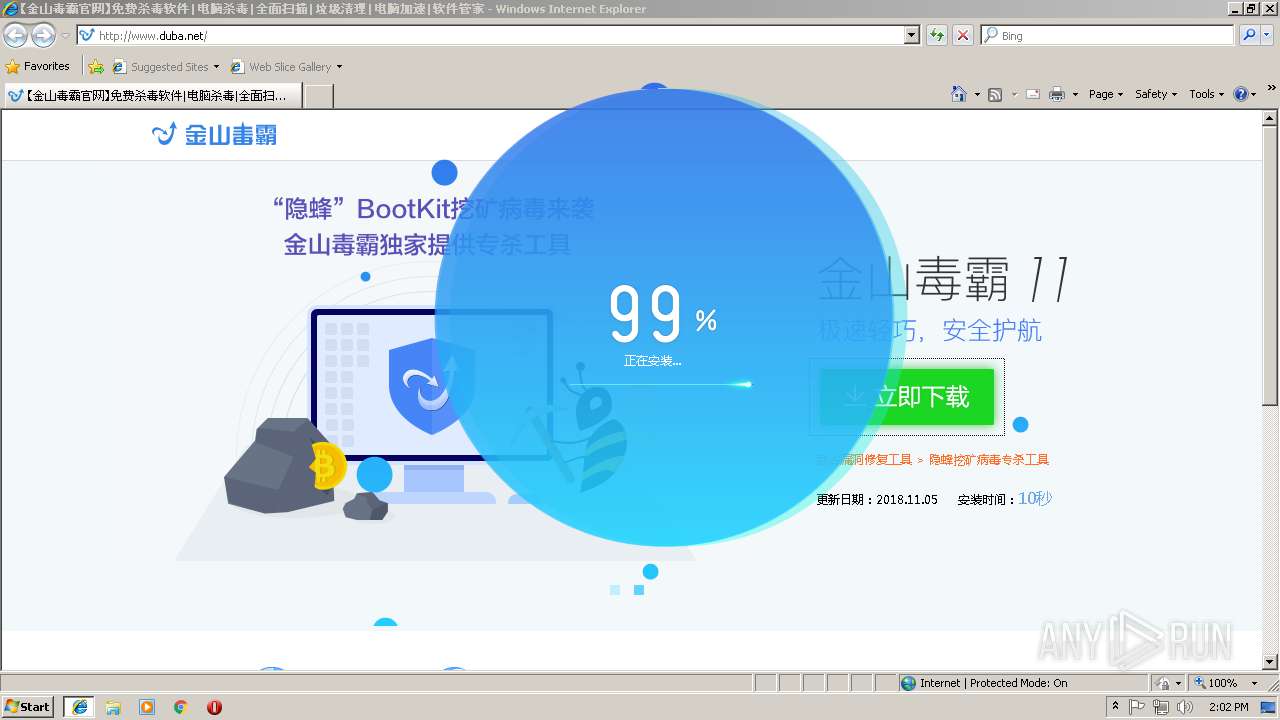Expand the Web Slice Gallery arrow

pyautogui.click(x=339, y=67)
